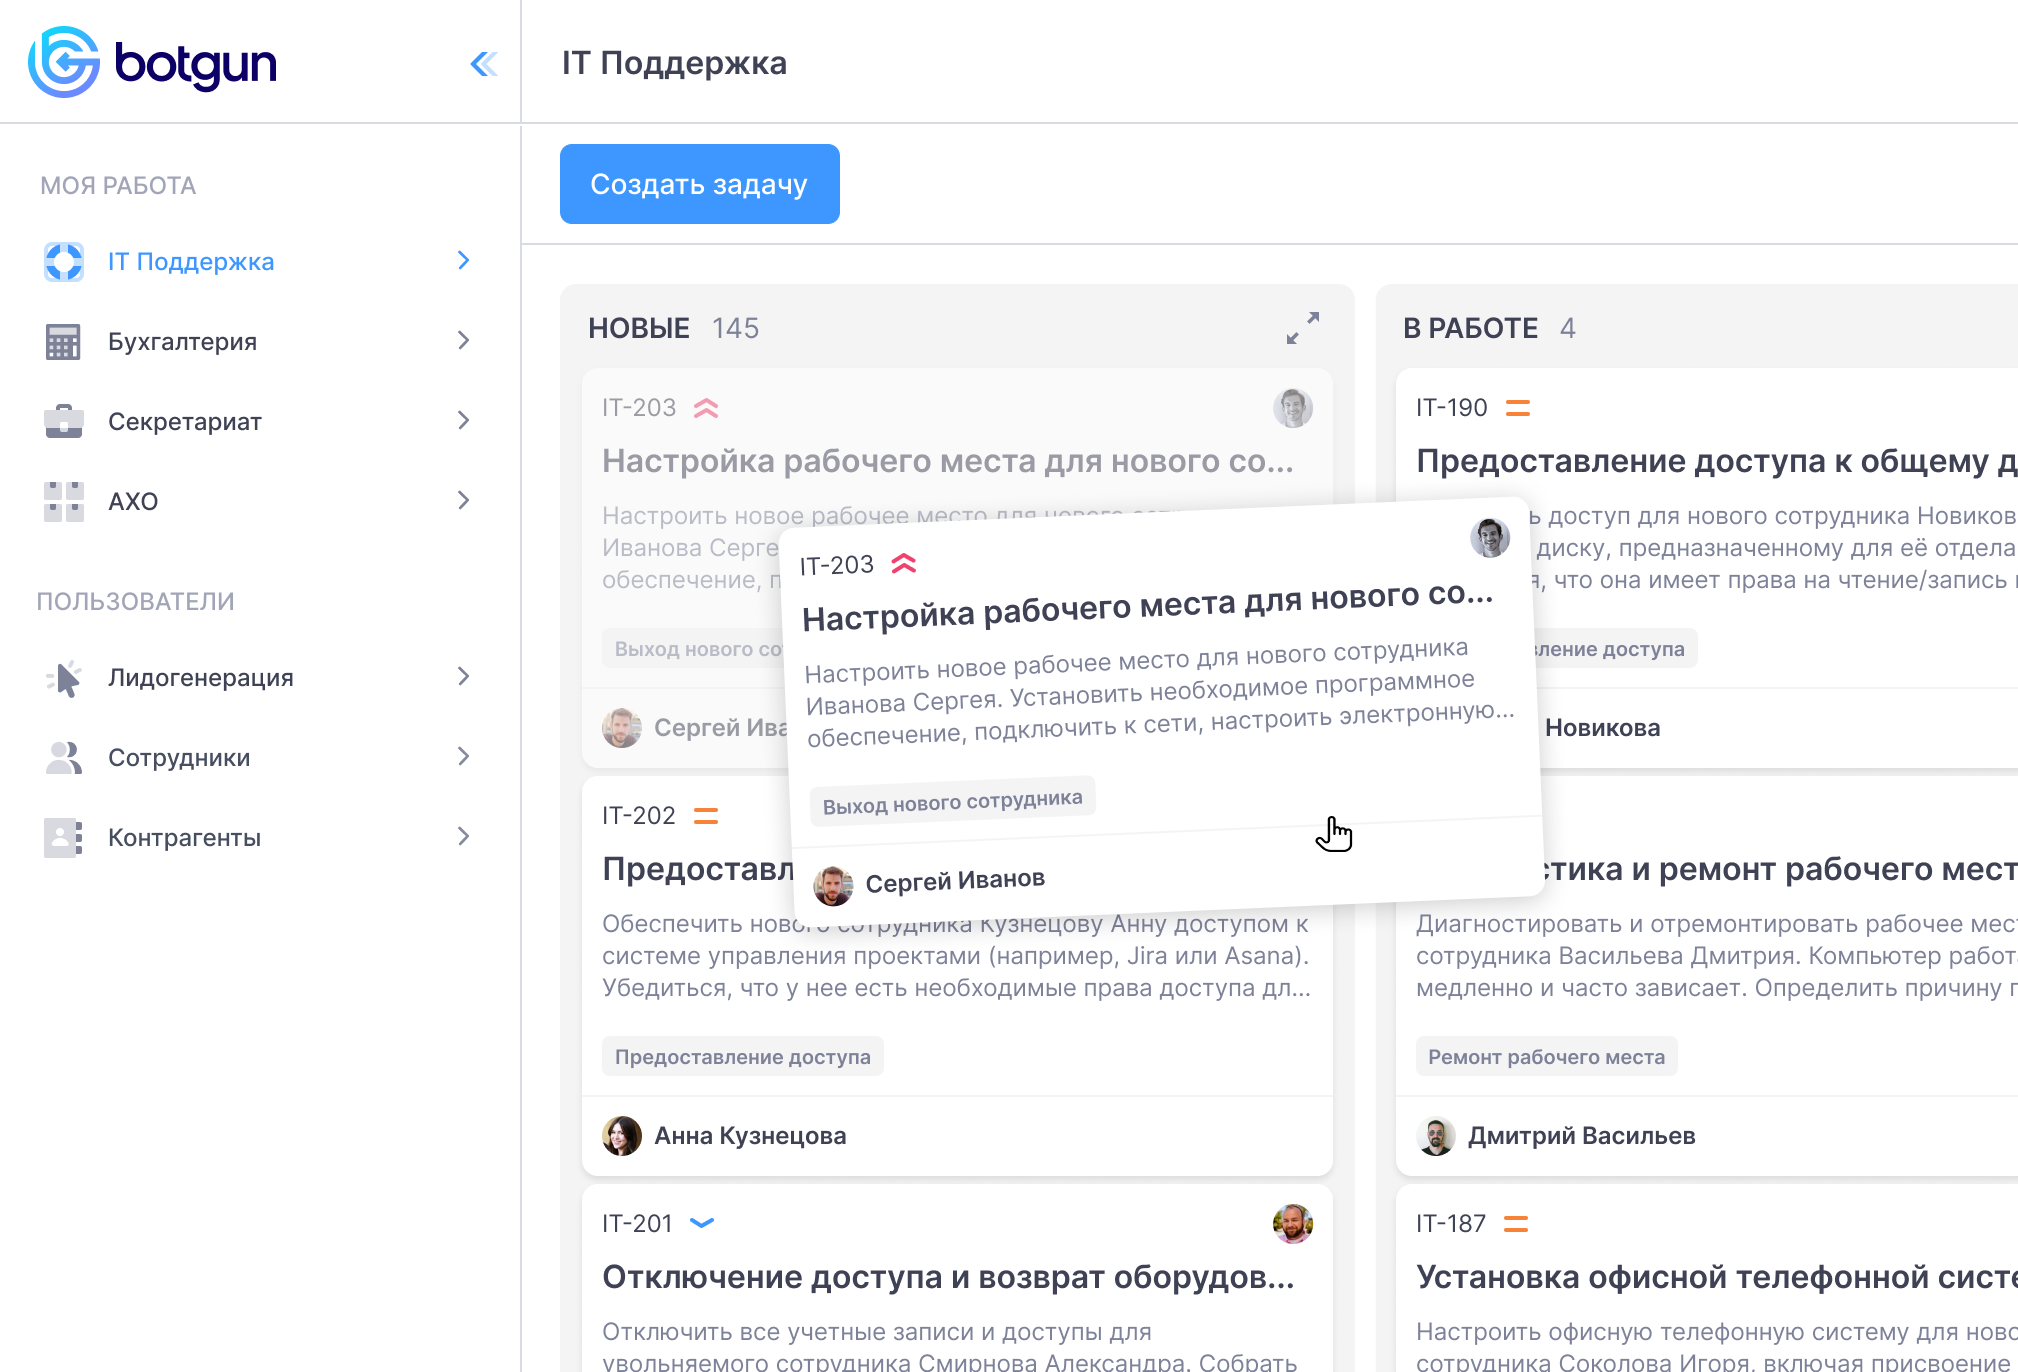Open task Предоставление доступа к общему диску

pos(1716,461)
